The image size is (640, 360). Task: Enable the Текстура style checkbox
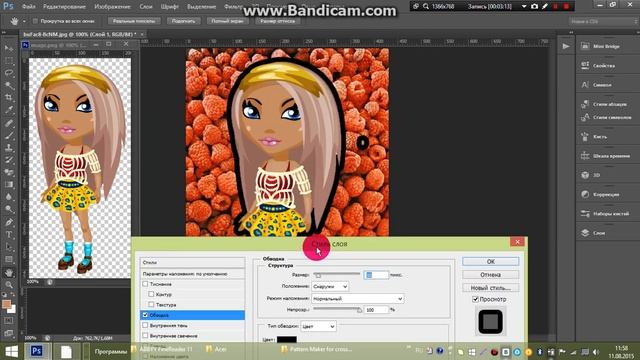tap(151, 304)
